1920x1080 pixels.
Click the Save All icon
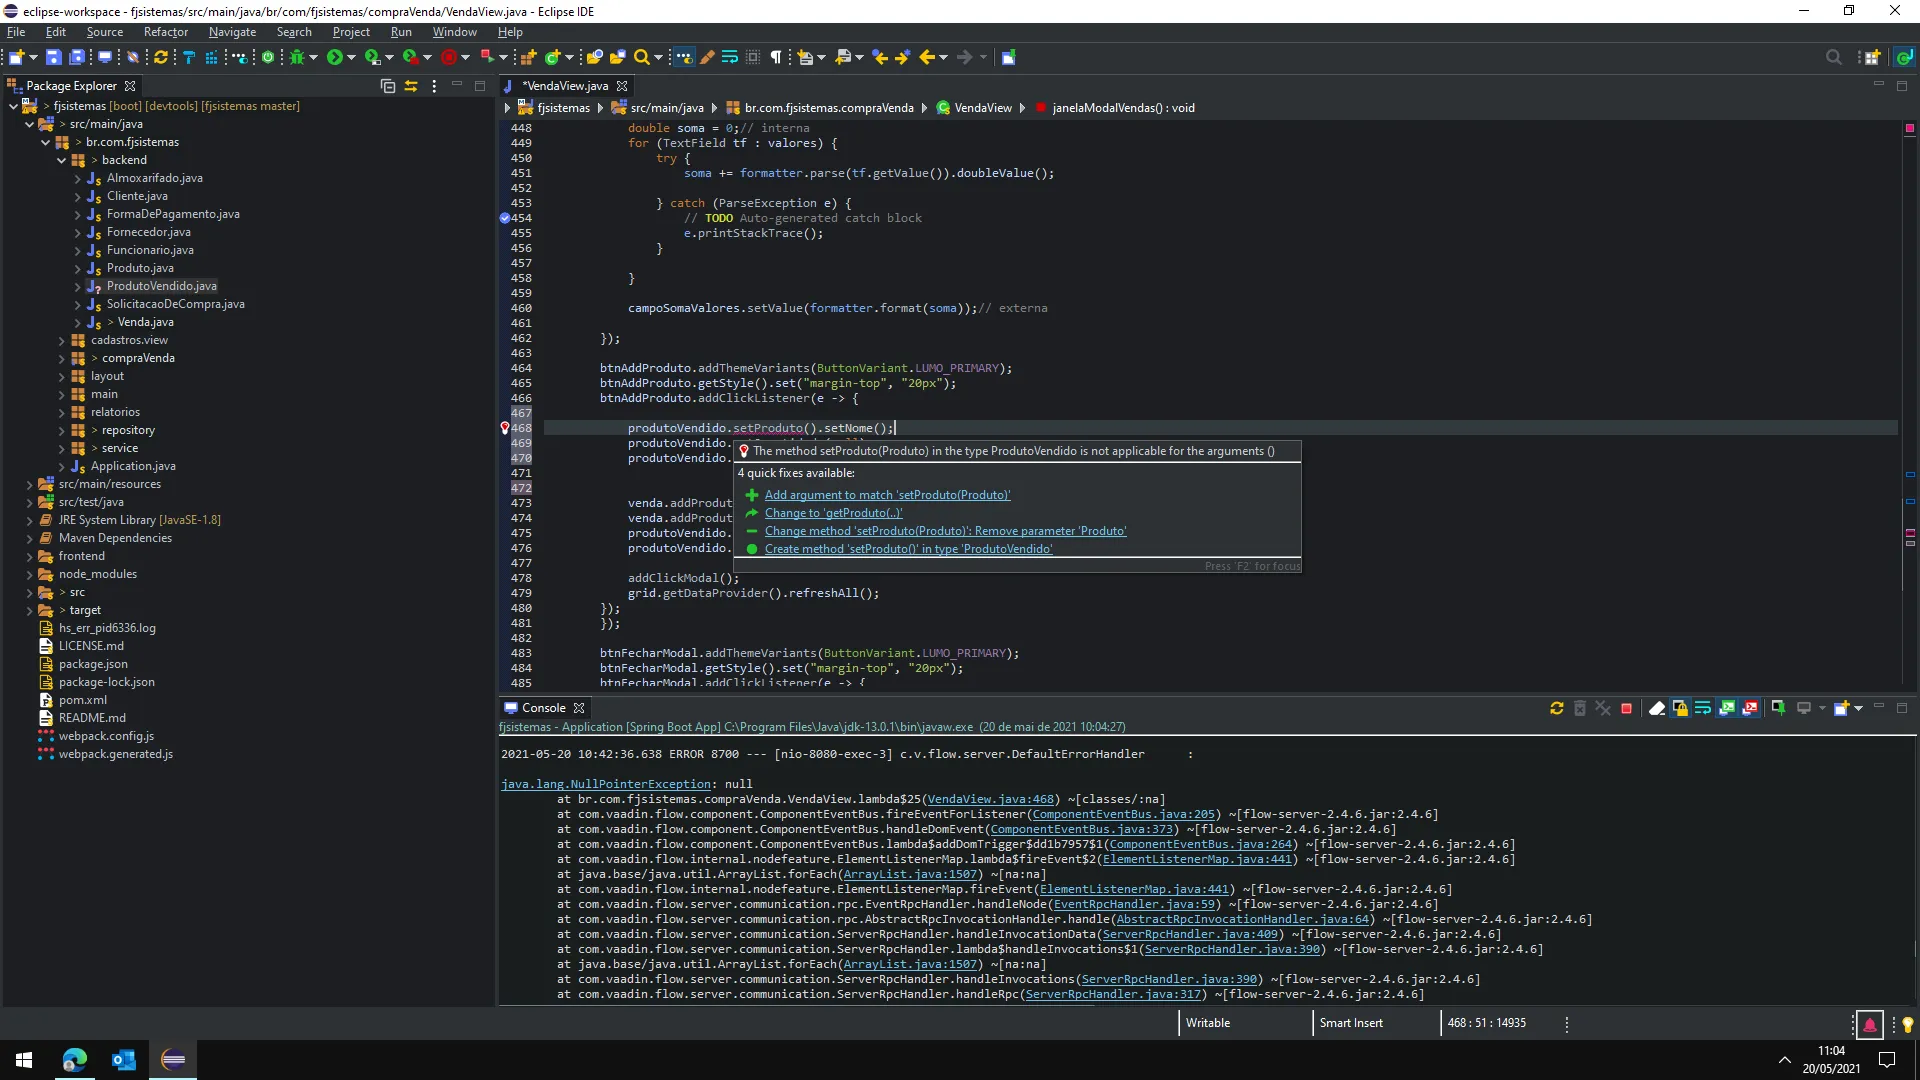point(77,57)
